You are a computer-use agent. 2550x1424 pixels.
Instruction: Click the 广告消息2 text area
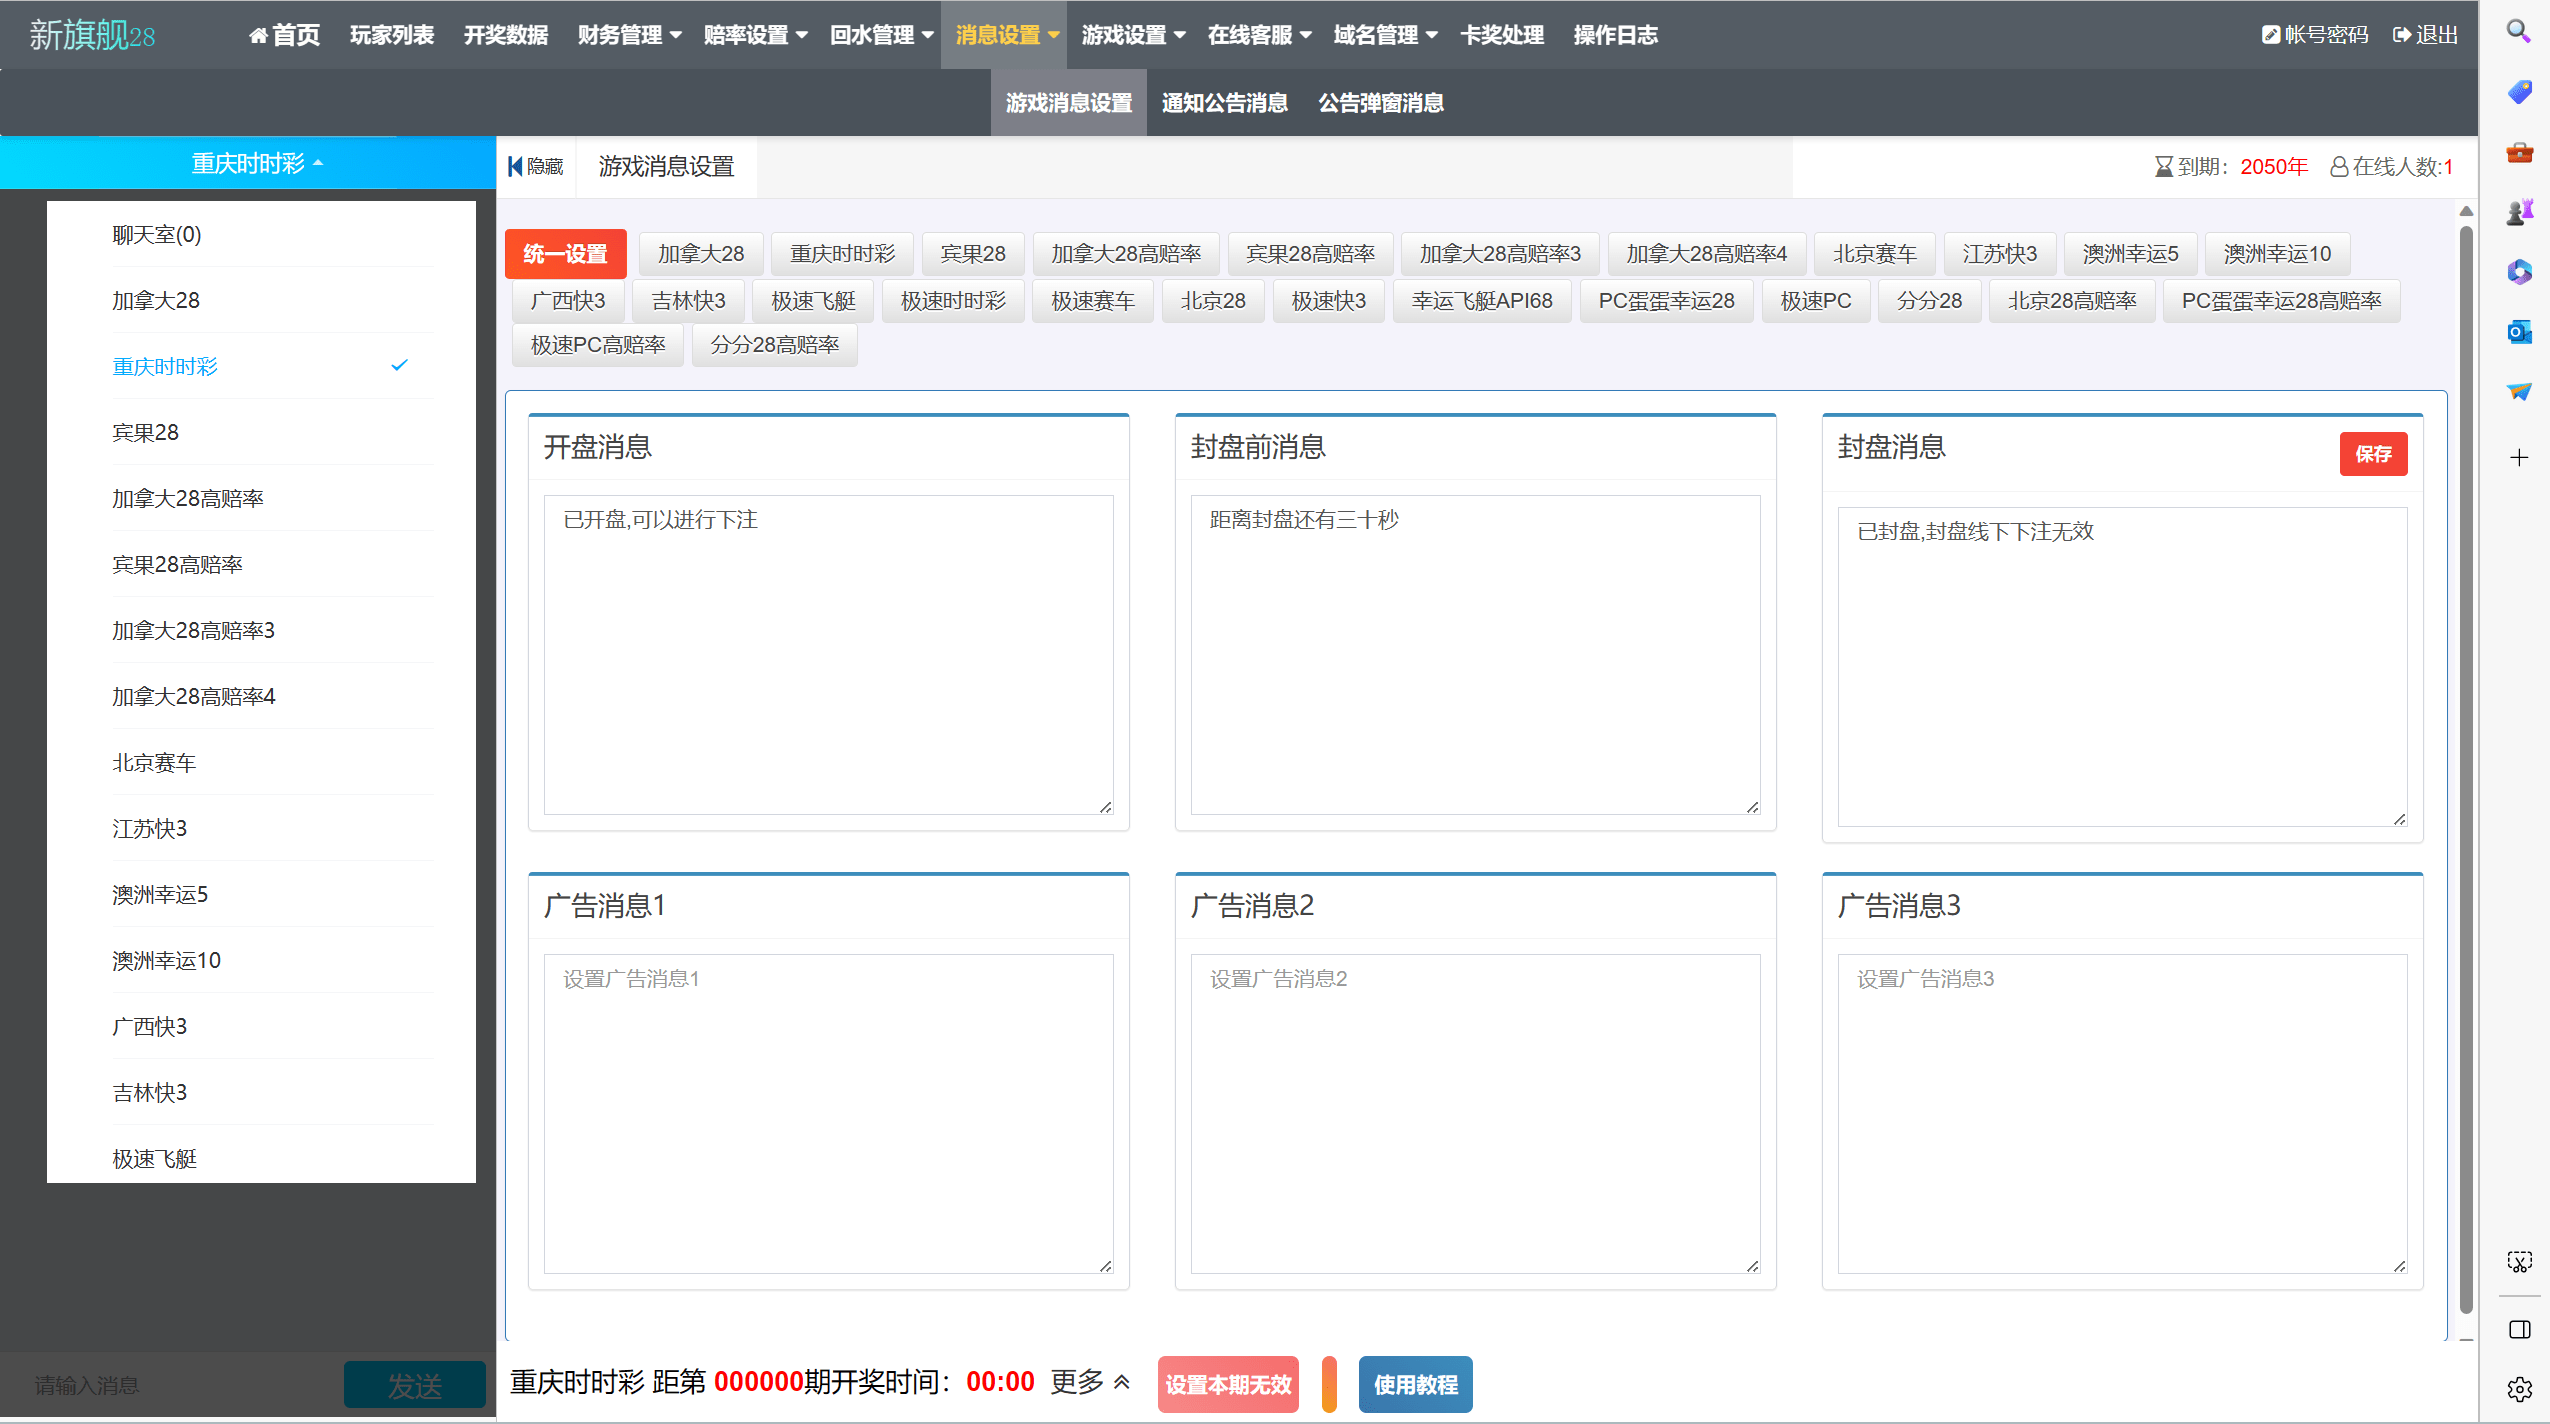[x=1475, y=1113]
